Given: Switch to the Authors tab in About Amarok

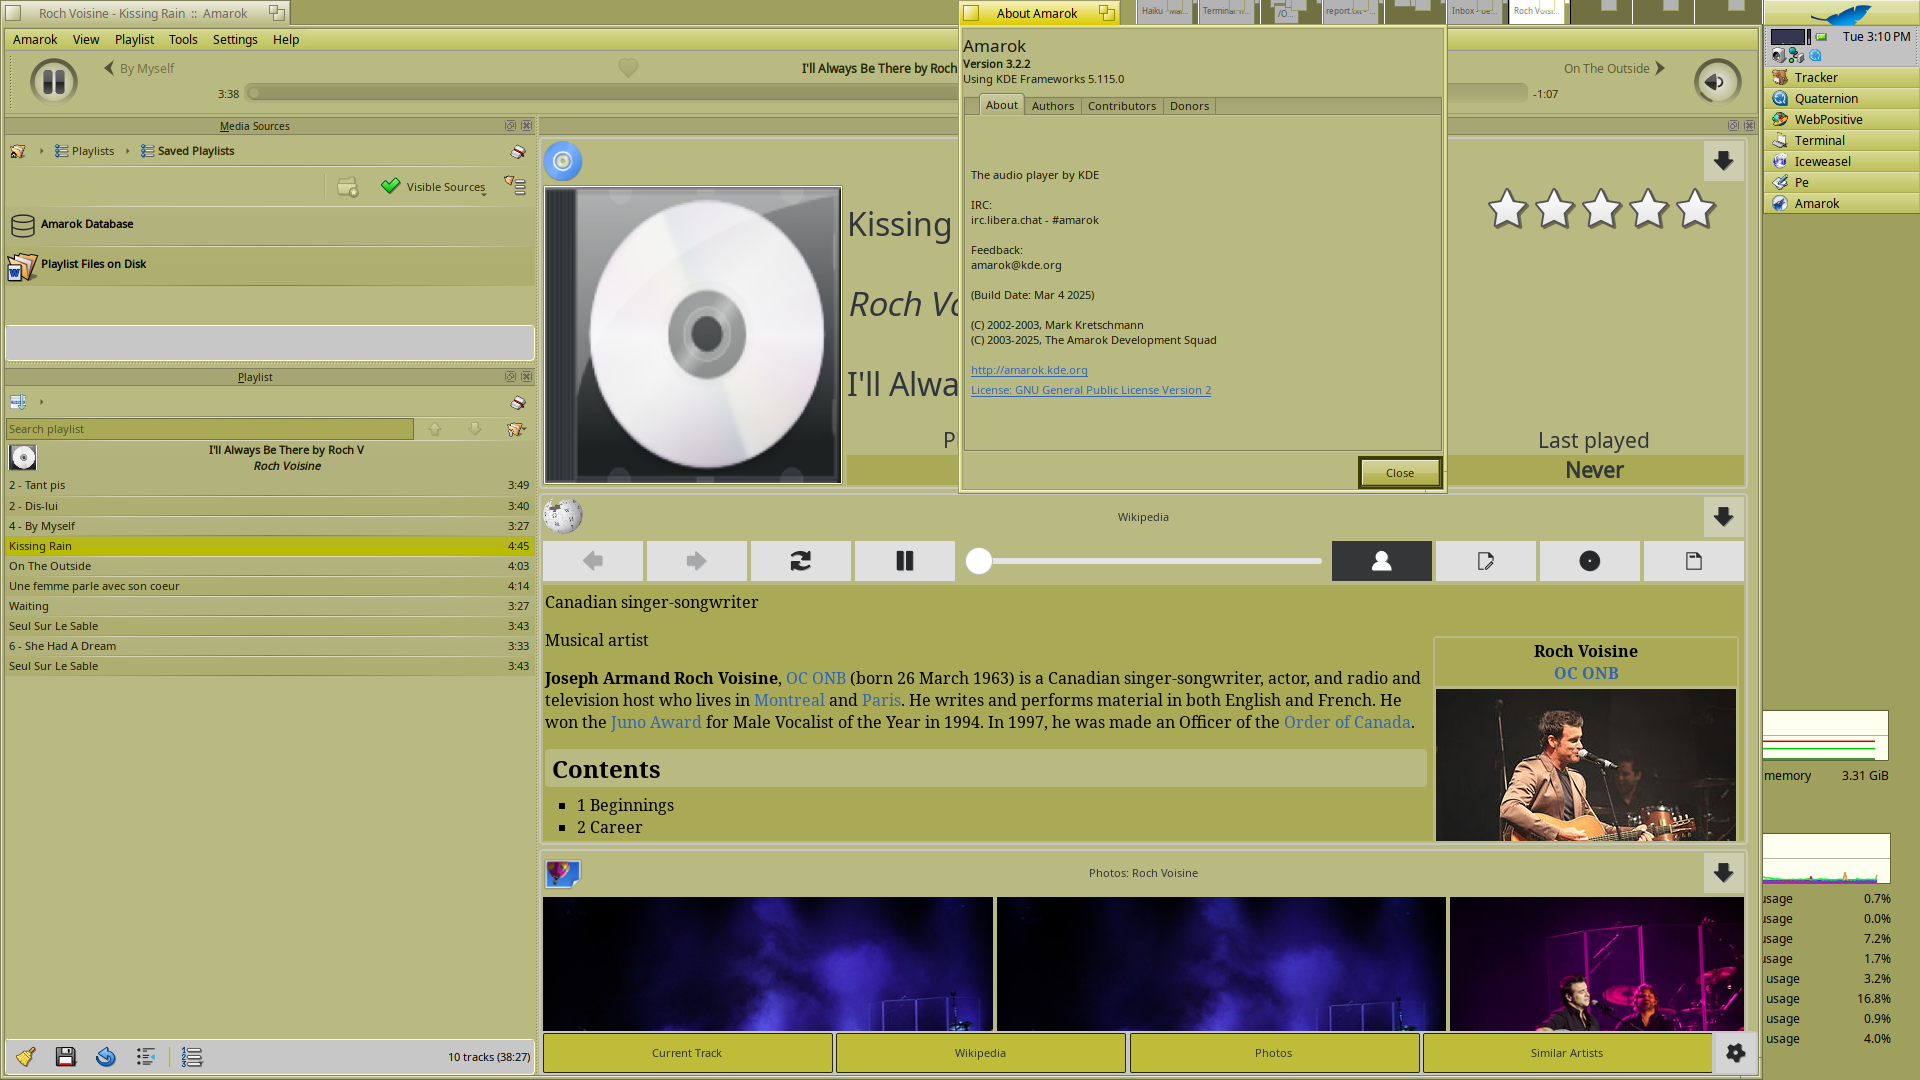Looking at the screenshot, I should click(1053, 106).
